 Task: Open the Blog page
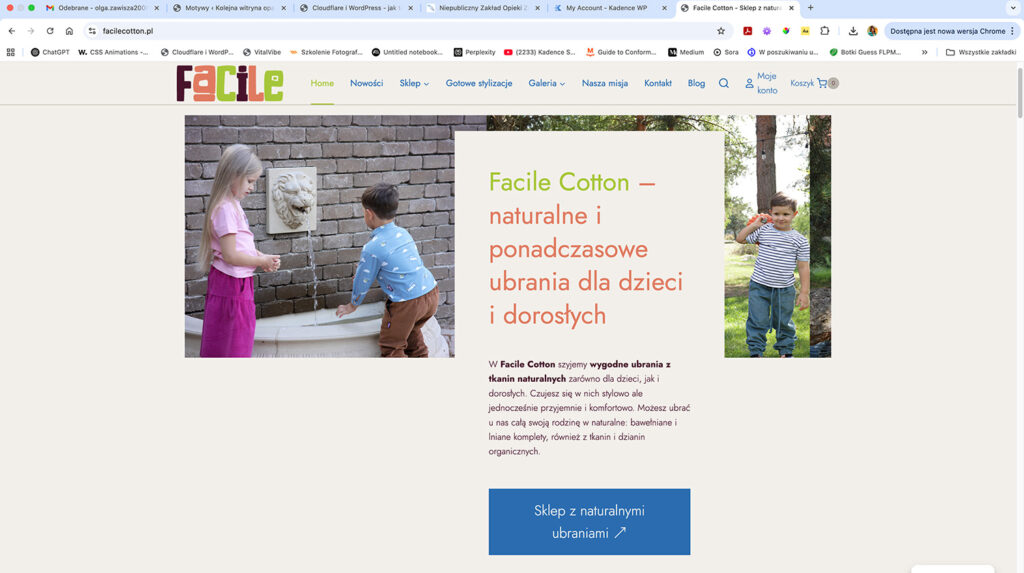point(696,83)
